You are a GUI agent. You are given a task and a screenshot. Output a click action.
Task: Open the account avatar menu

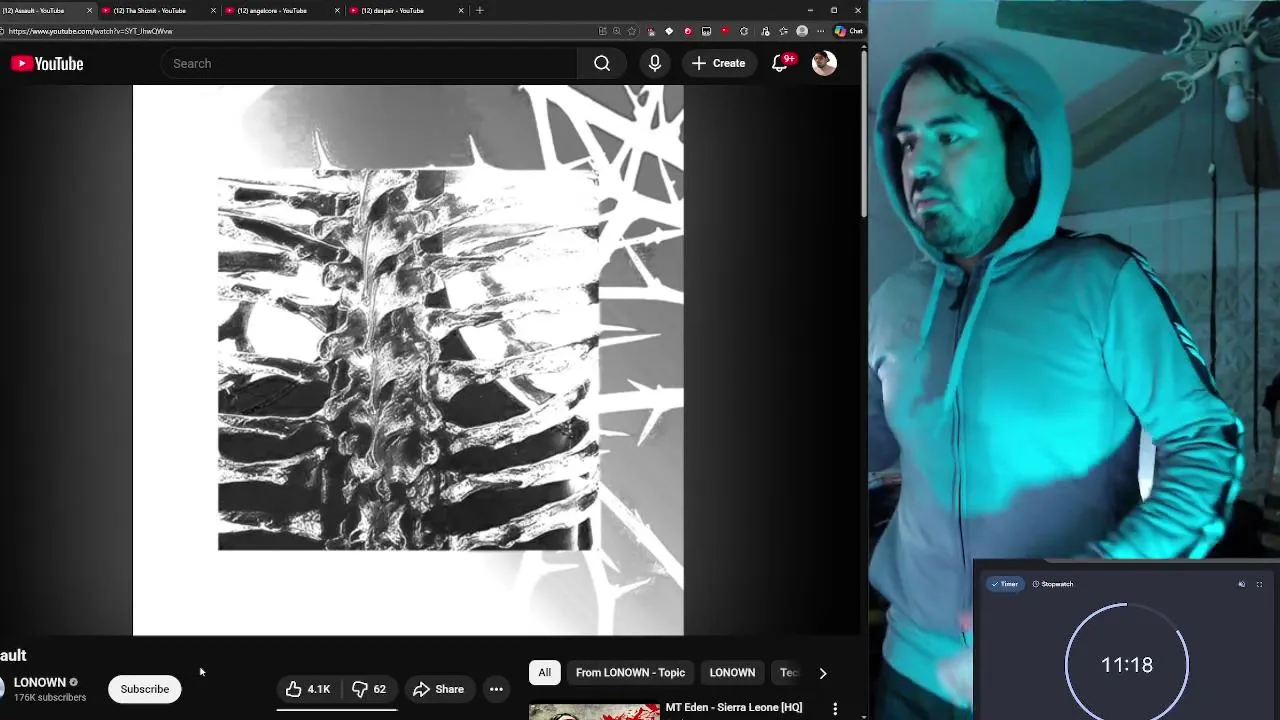824,63
